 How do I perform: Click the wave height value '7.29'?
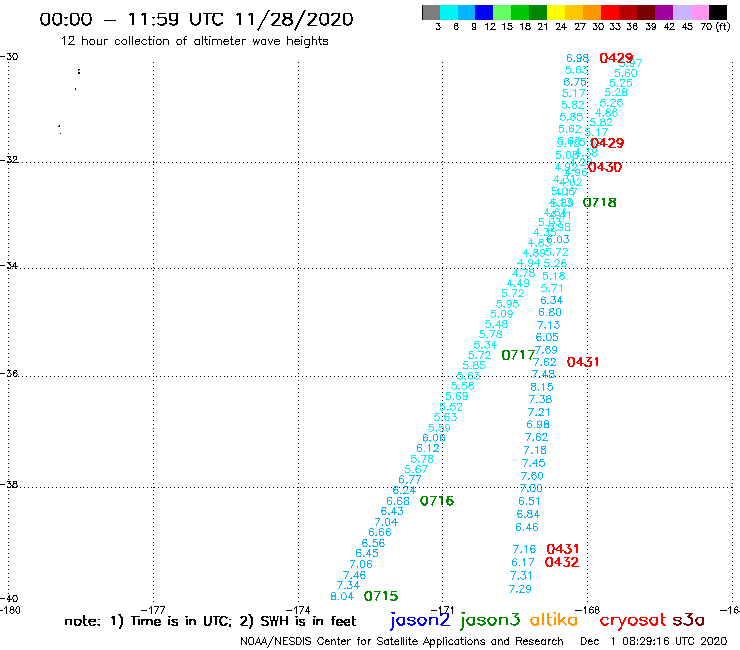[520, 589]
